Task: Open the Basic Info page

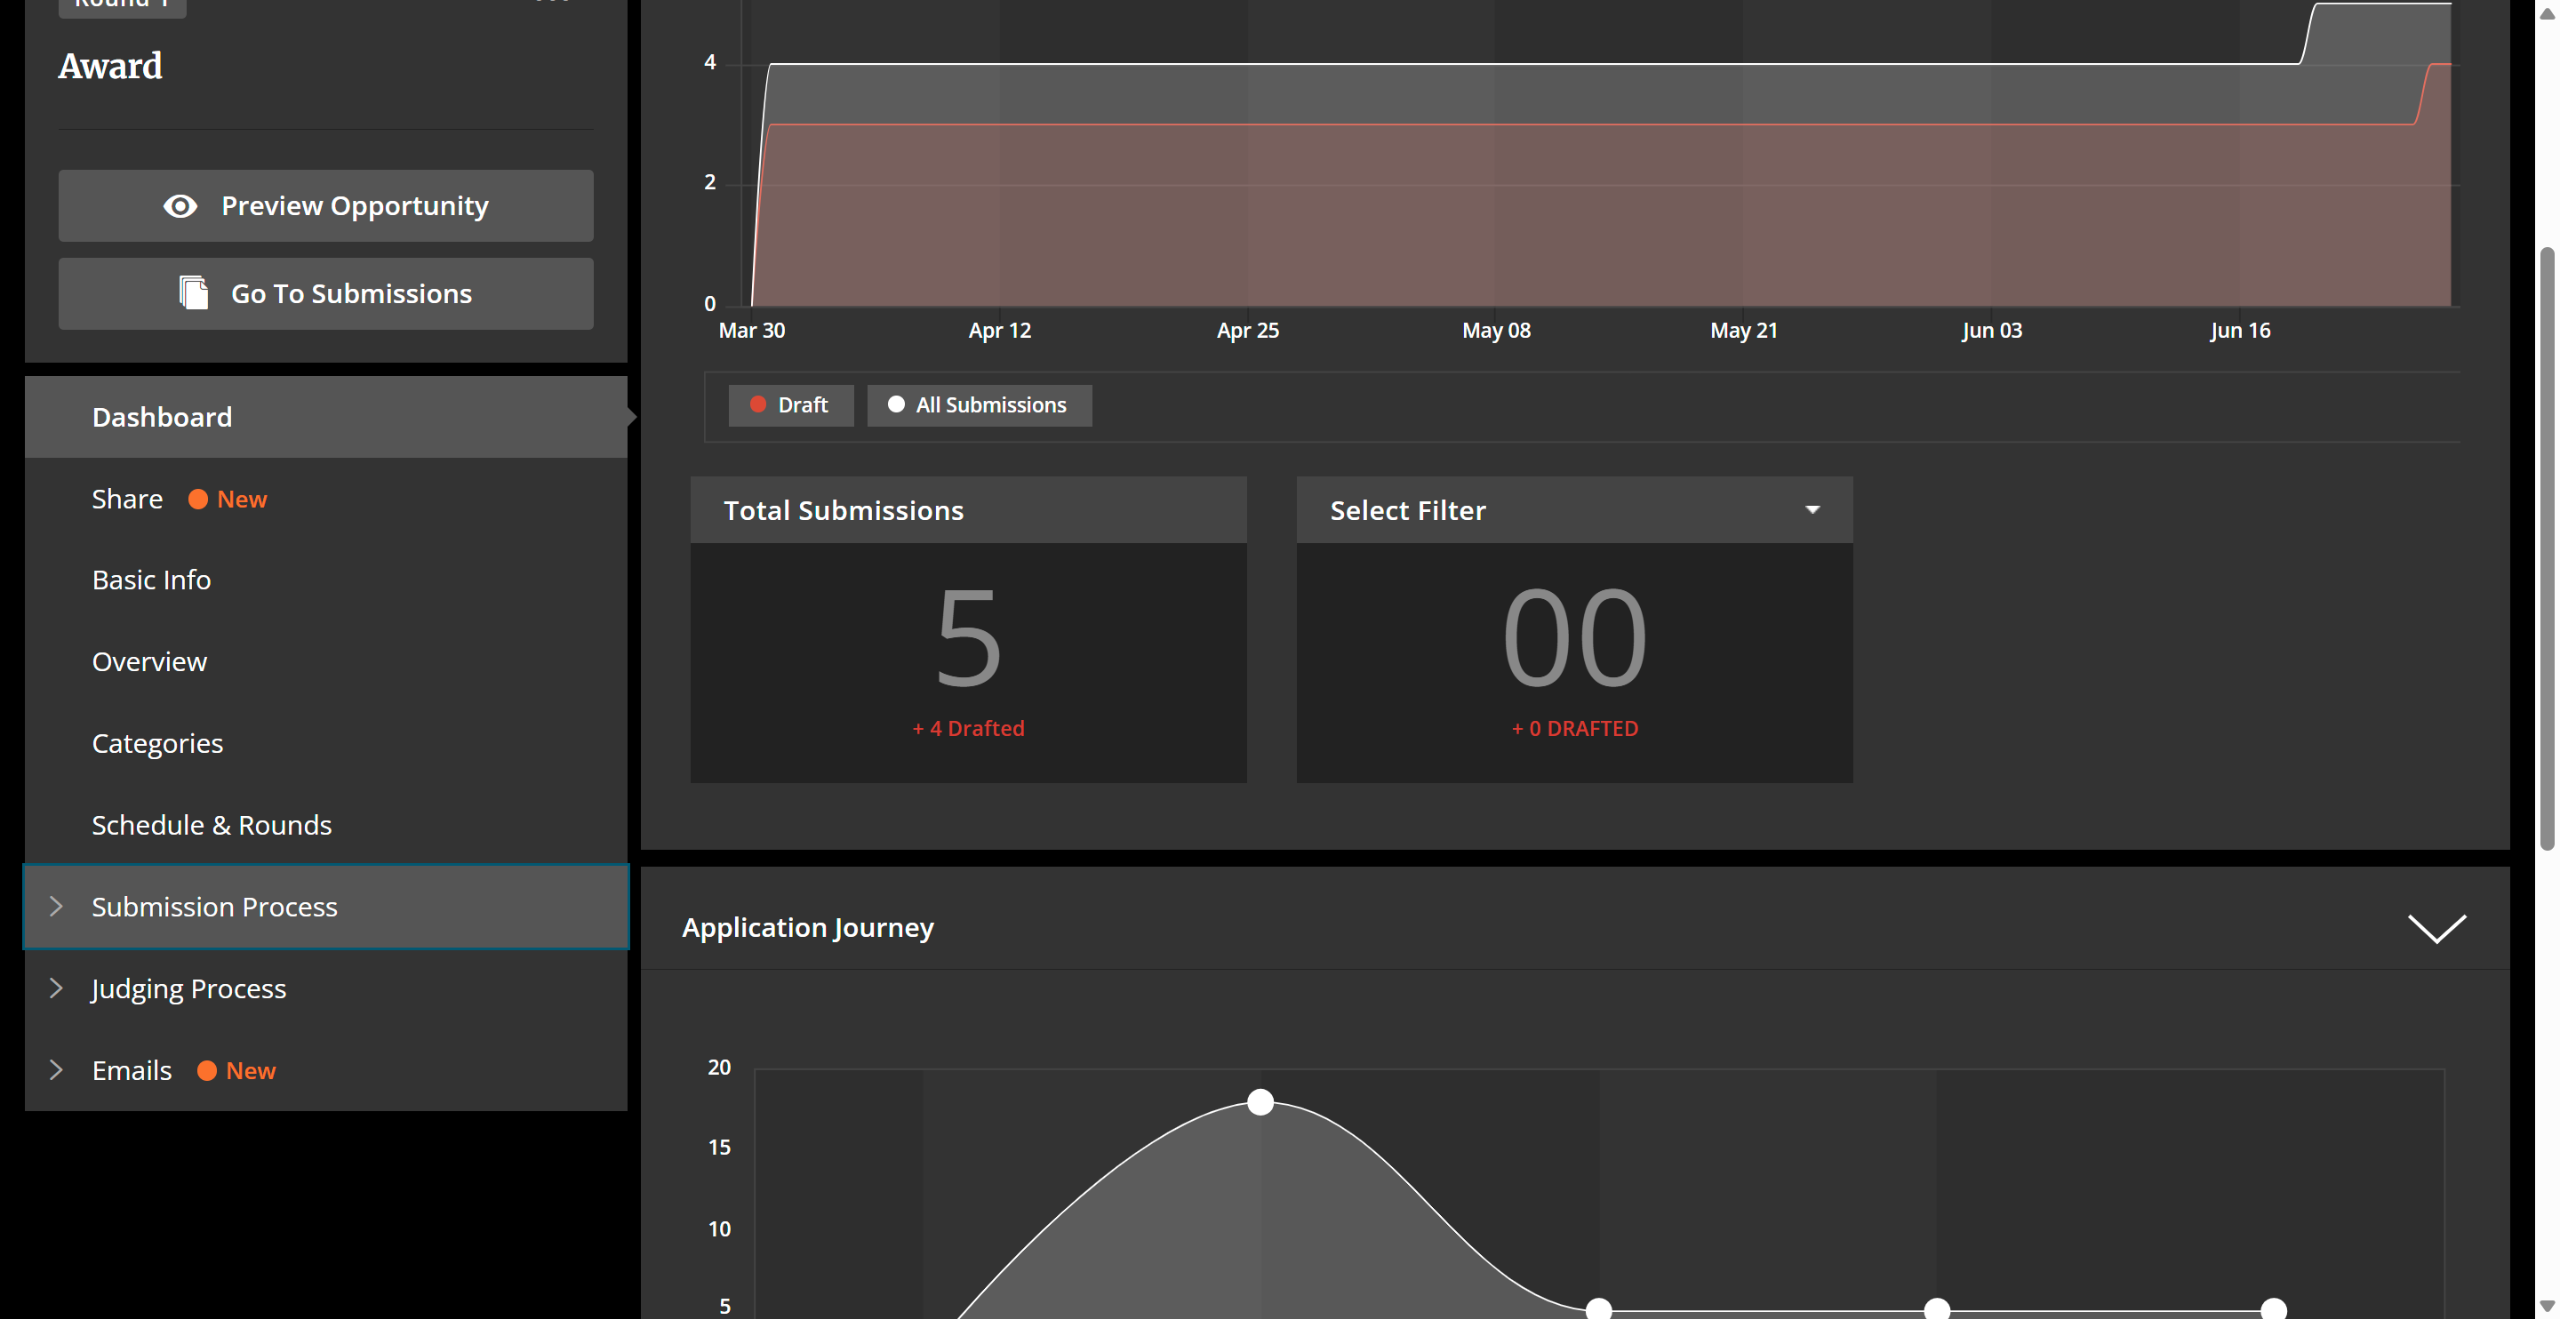Action: coord(151,580)
